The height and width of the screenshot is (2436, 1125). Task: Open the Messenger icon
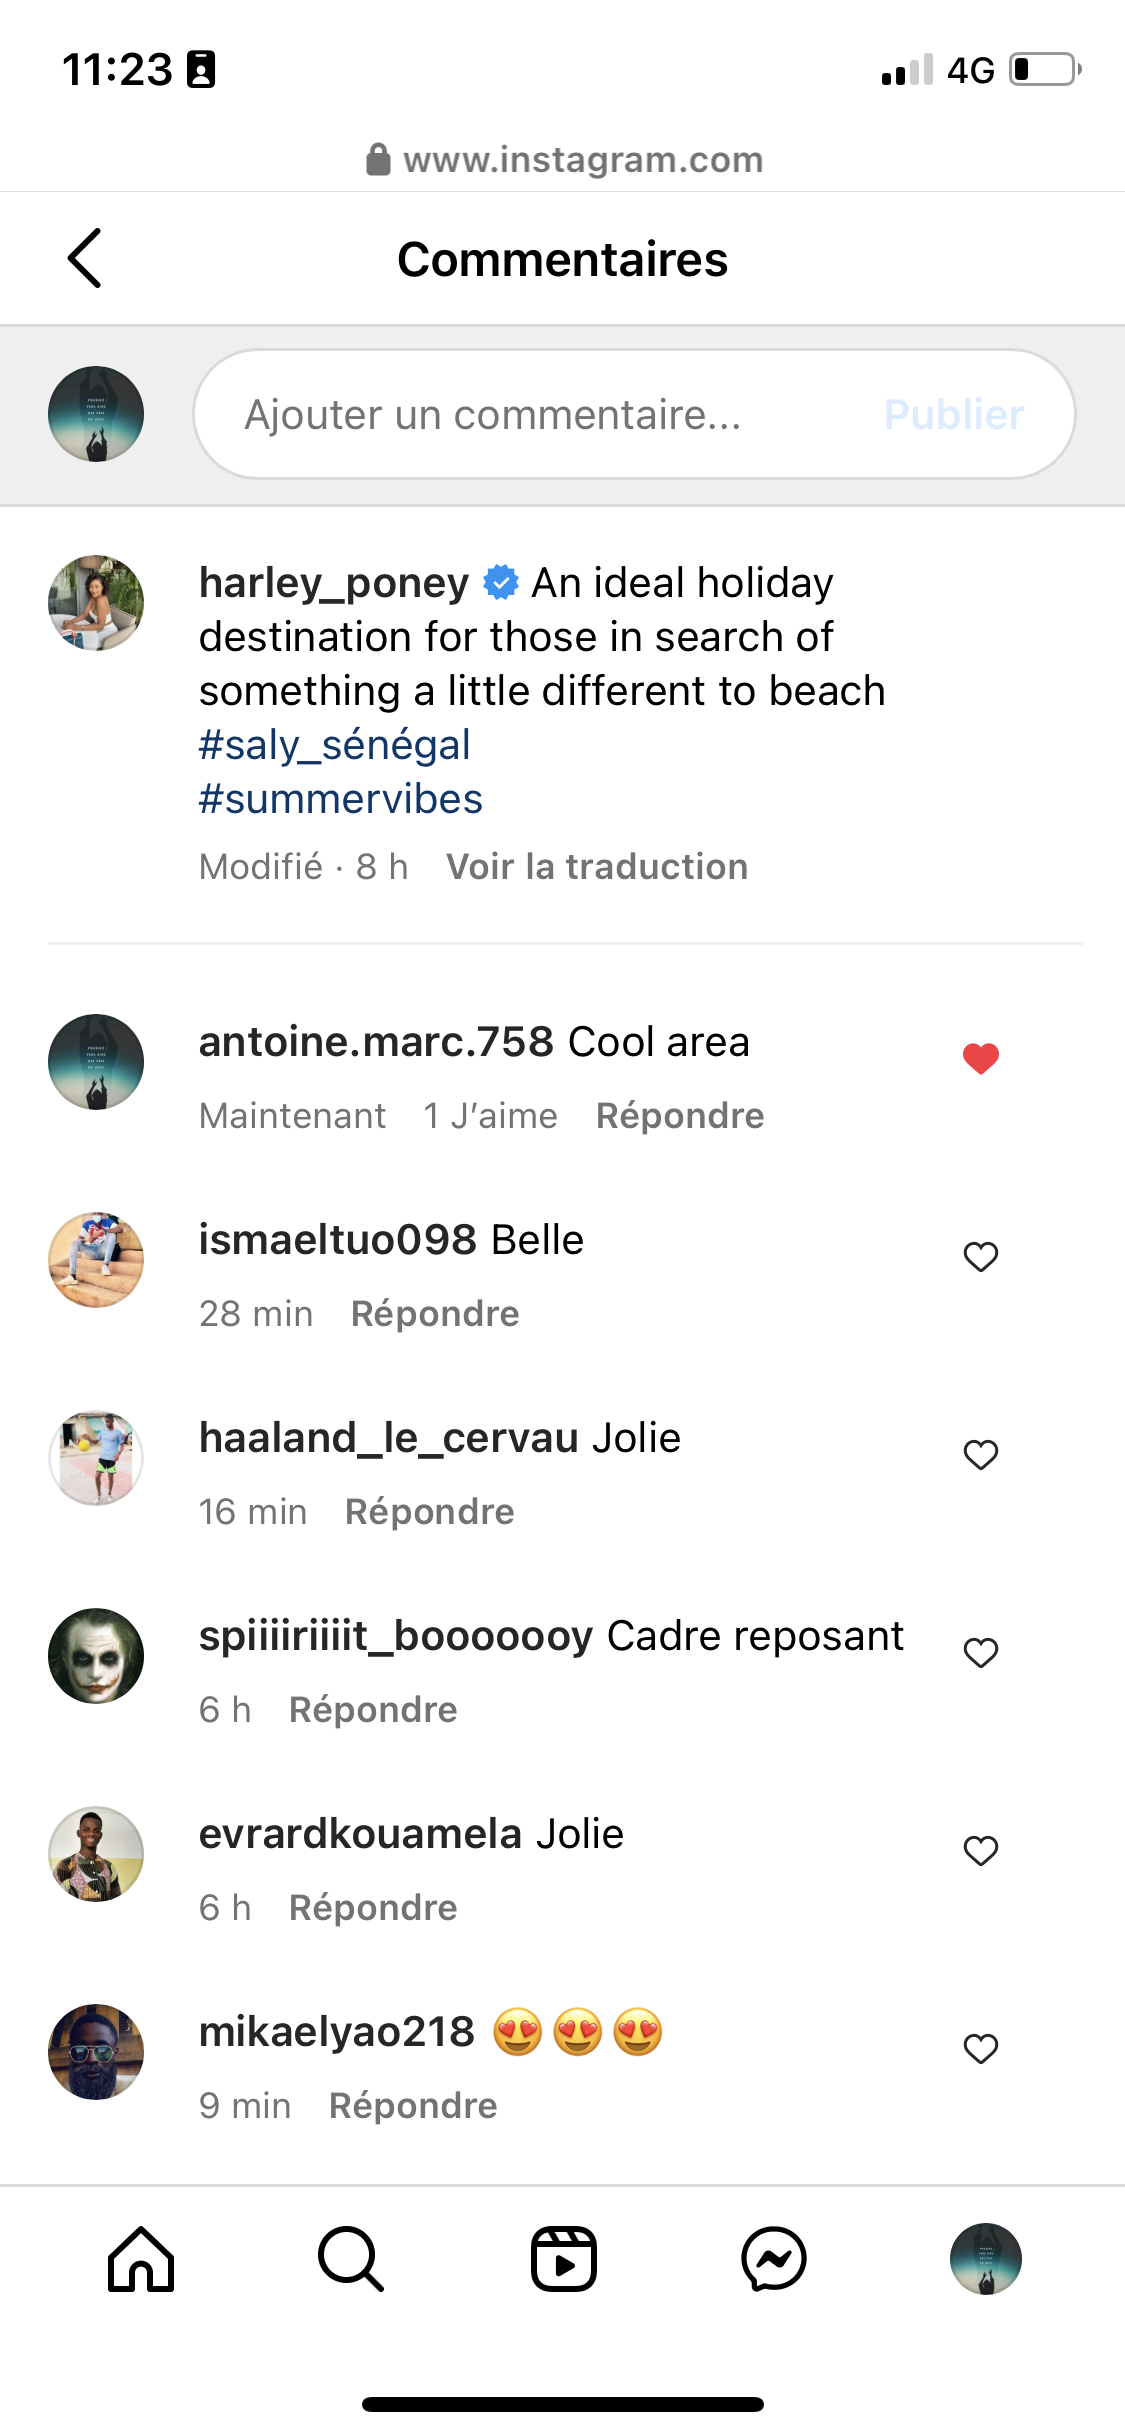(x=774, y=2259)
